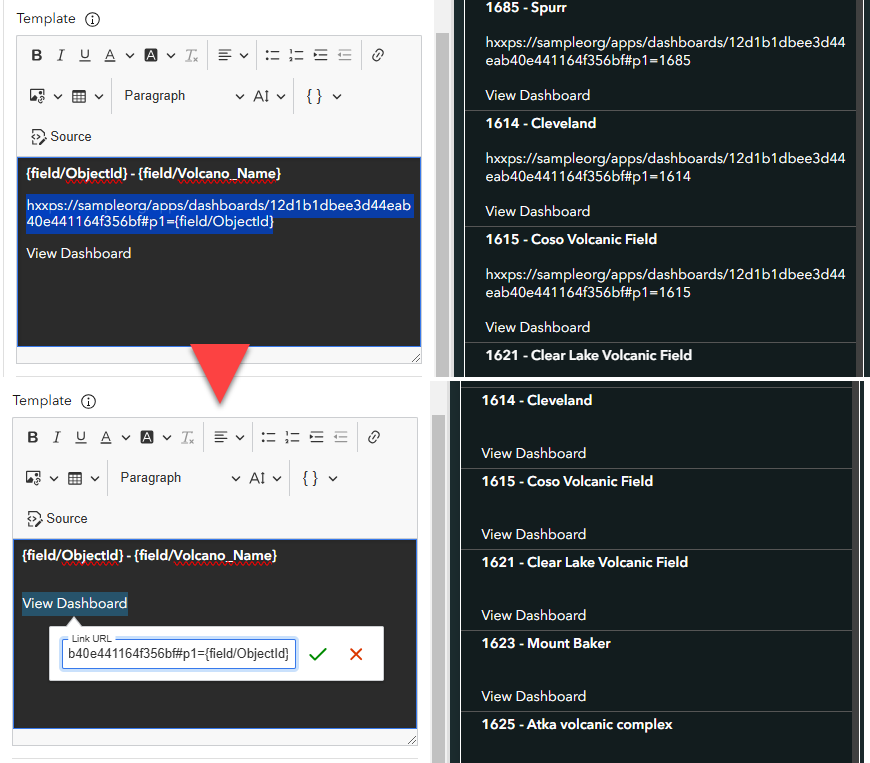The image size is (870, 763).
Task: Click inside the Link URL input field
Action: [178, 653]
